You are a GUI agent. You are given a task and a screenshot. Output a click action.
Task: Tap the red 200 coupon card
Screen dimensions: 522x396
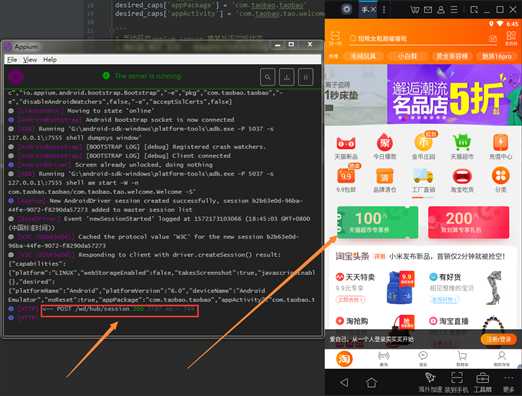[469, 222]
